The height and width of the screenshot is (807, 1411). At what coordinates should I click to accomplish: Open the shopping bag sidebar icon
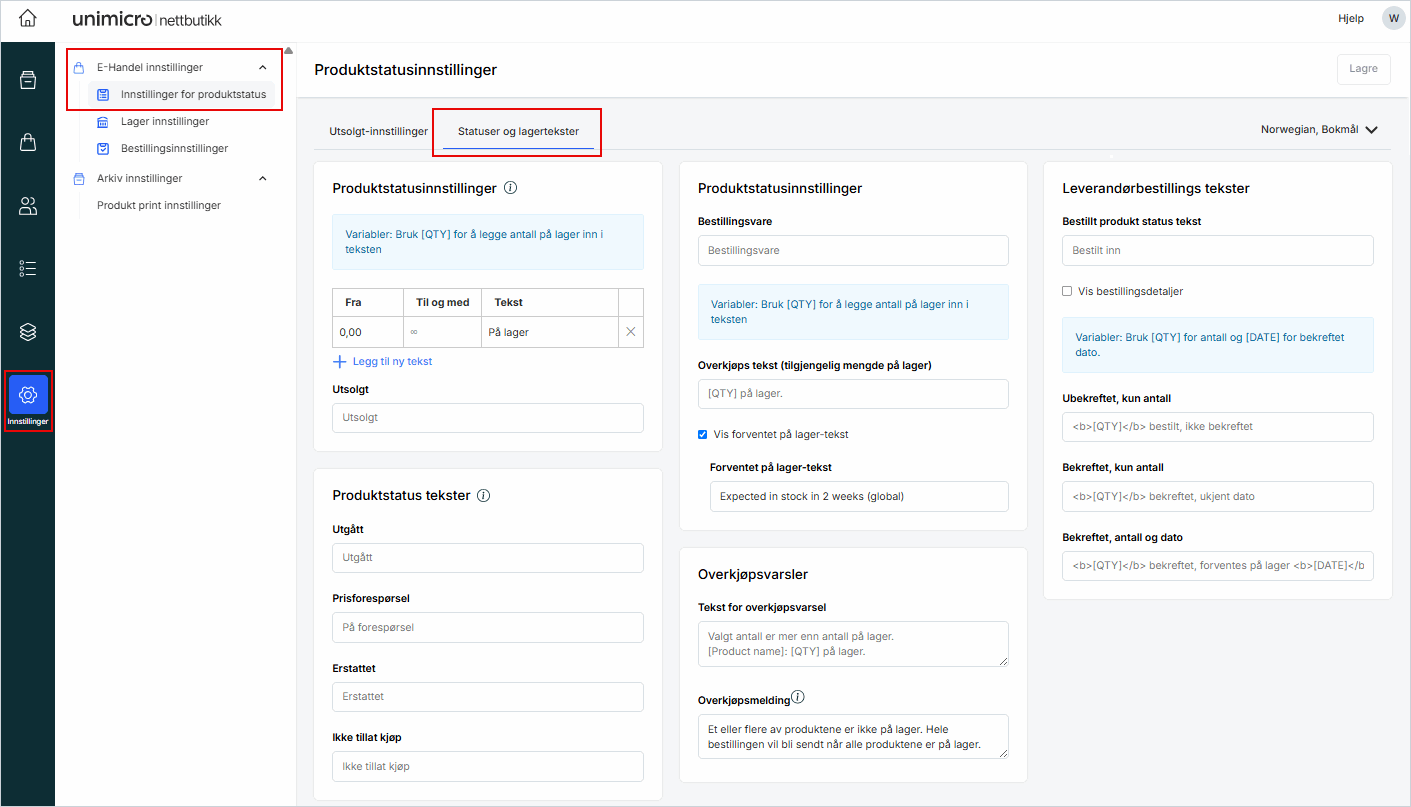pyautogui.click(x=28, y=143)
